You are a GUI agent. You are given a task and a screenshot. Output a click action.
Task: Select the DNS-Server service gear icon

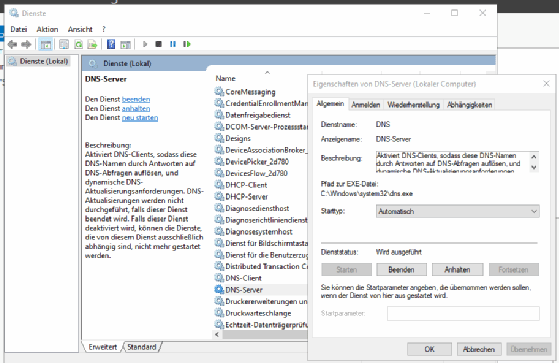click(x=219, y=290)
